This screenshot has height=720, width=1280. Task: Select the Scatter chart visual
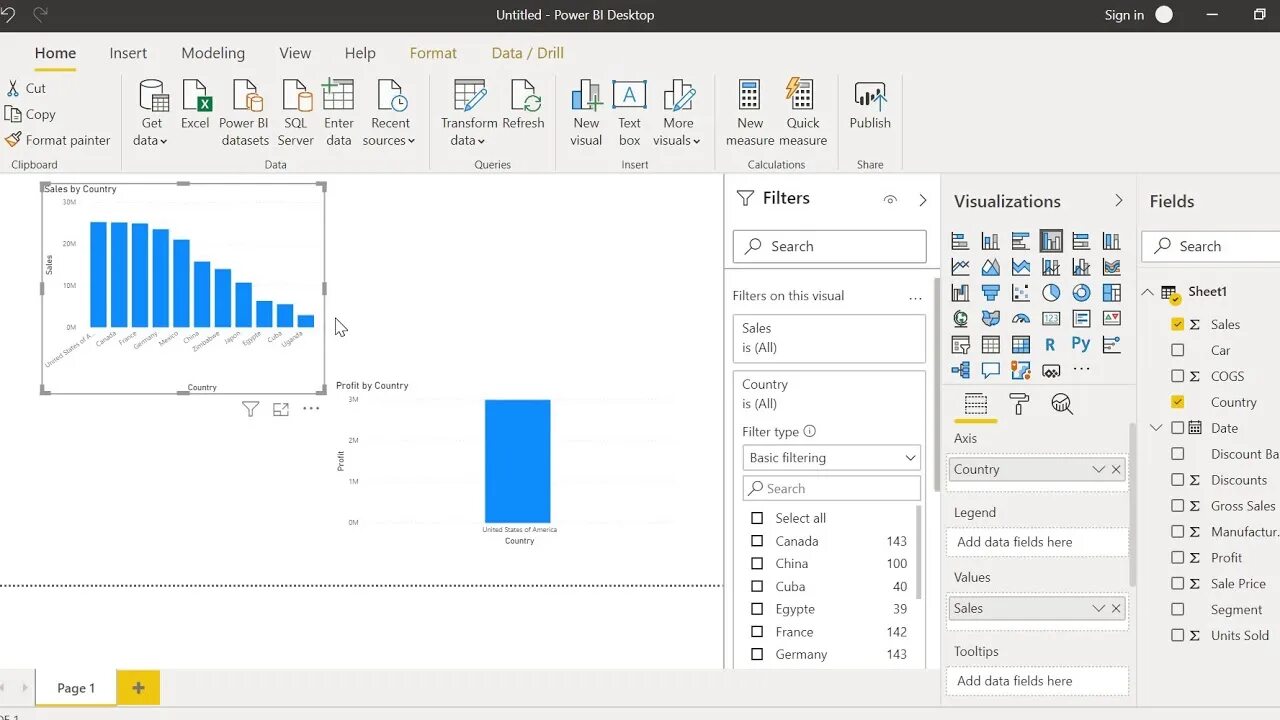coord(1021,293)
